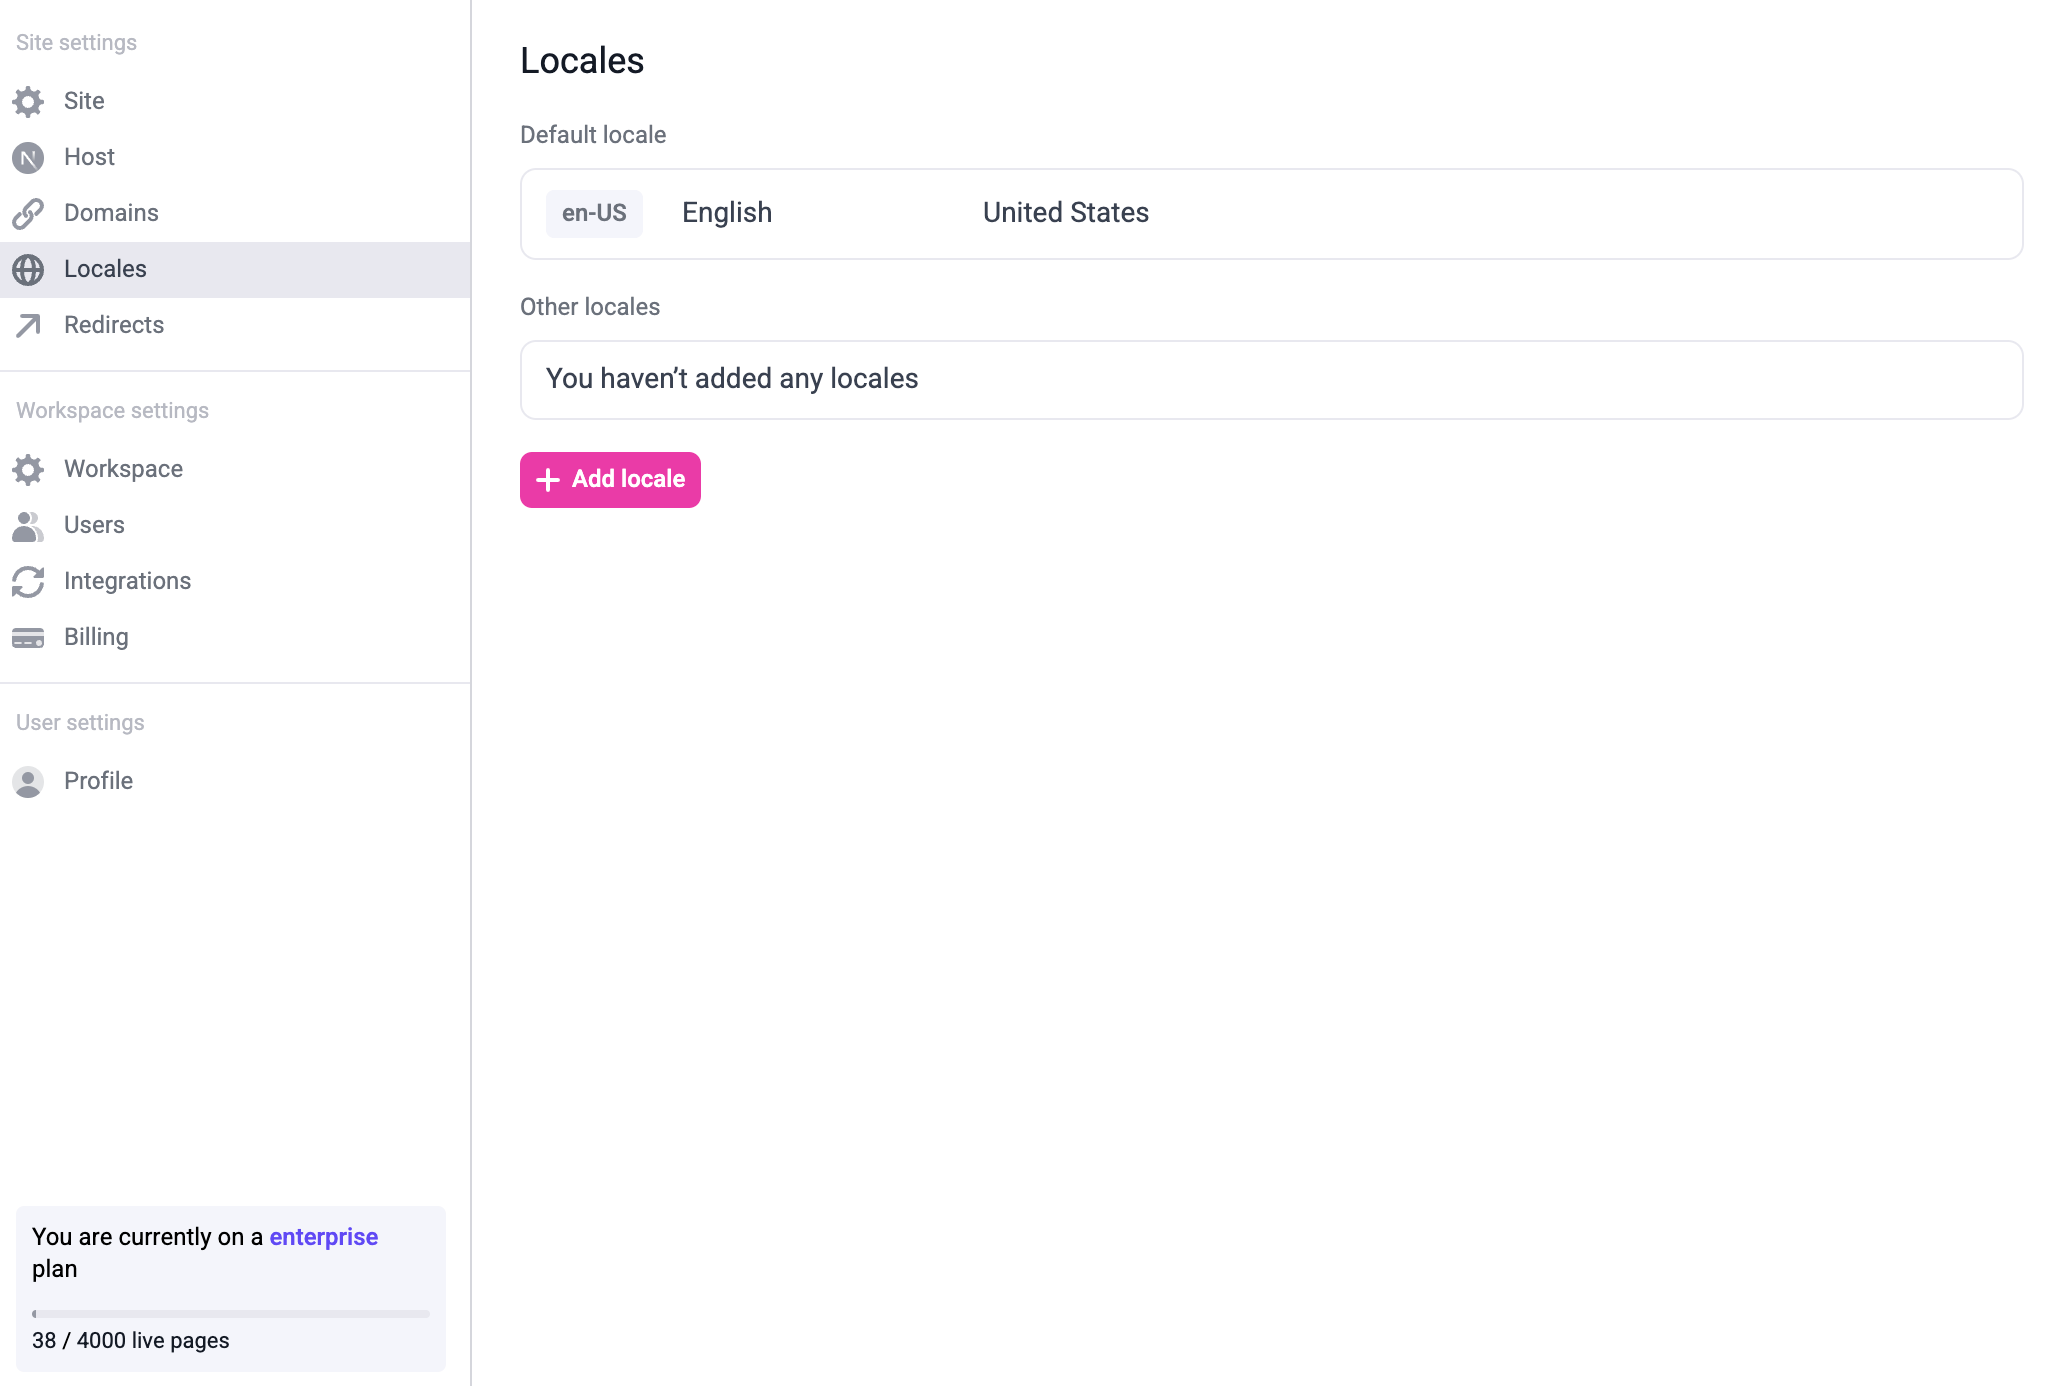Click the Host N logo icon
2064x1386 pixels.
click(x=28, y=157)
